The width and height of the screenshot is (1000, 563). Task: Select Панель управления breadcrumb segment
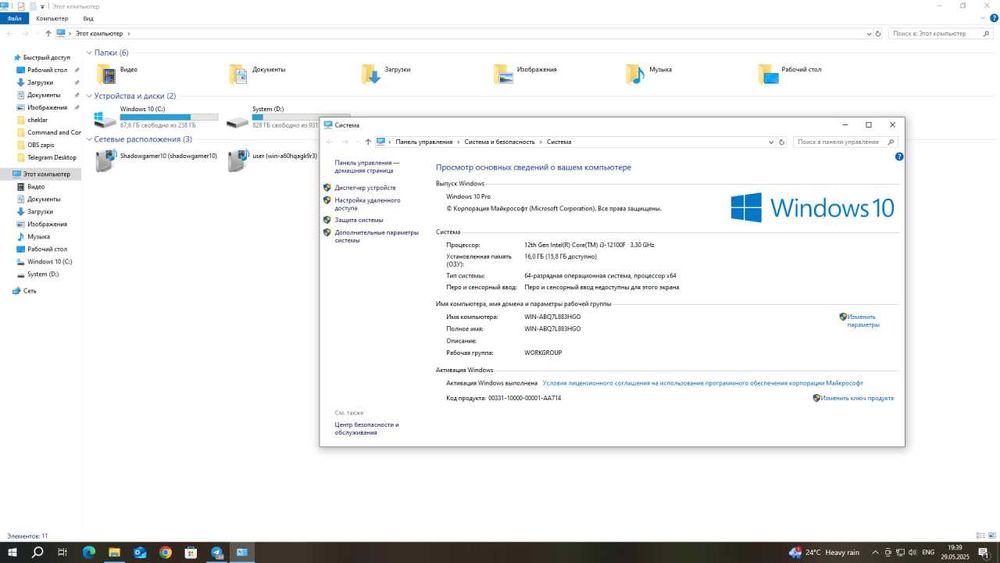click(x=424, y=142)
